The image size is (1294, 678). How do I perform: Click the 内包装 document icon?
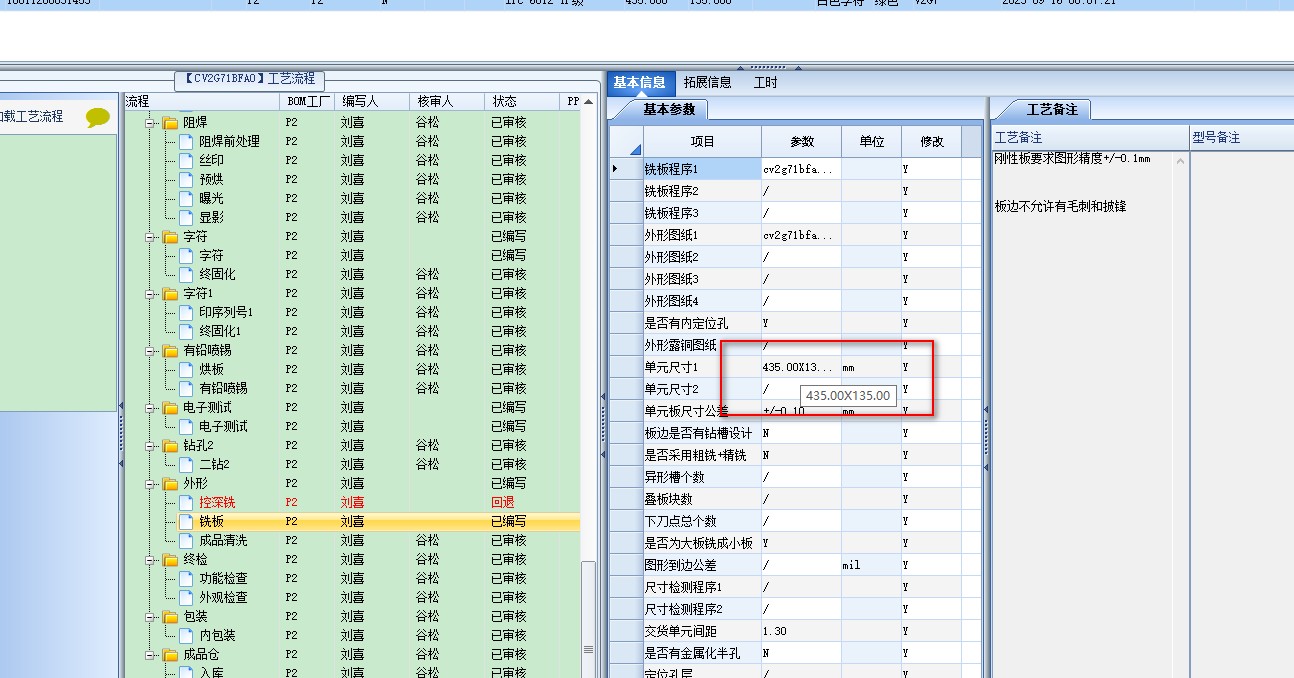186,636
